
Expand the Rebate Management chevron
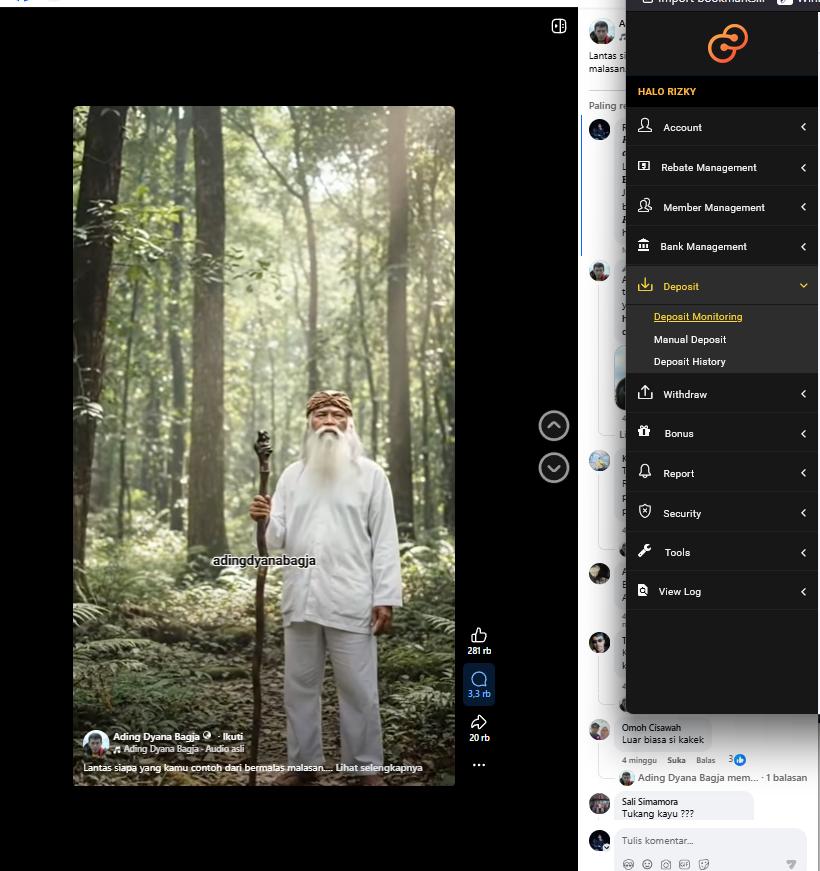[803, 167]
